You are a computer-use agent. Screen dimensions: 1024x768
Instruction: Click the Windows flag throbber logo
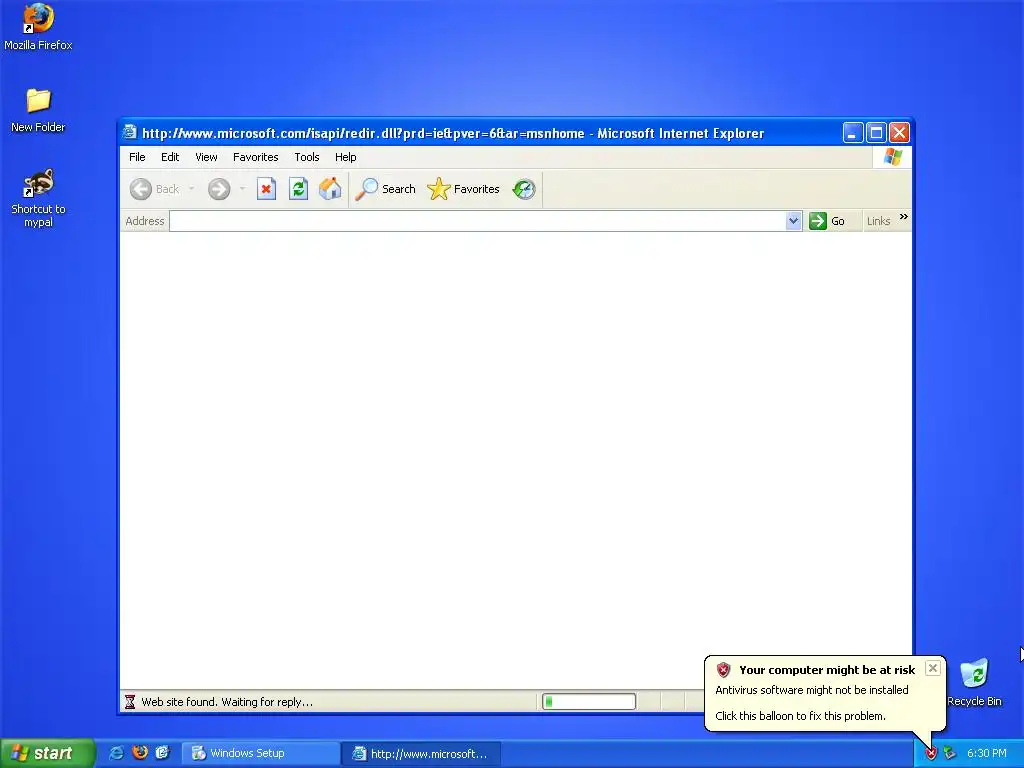click(x=893, y=157)
